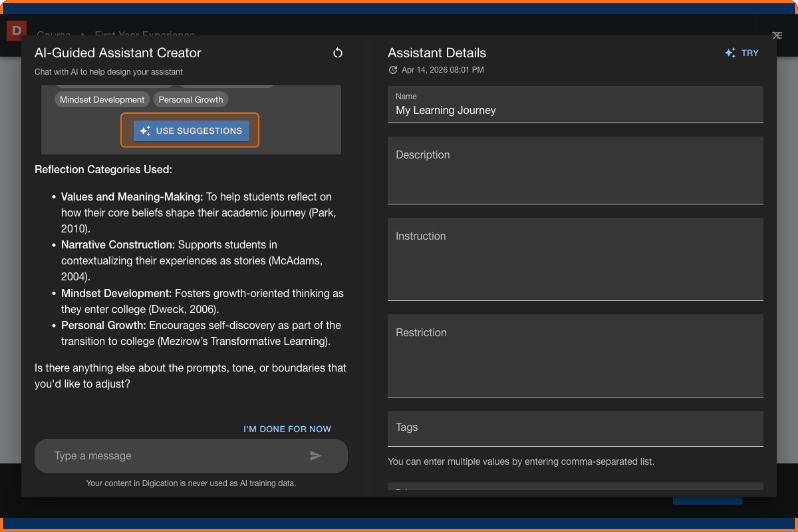The height and width of the screenshot is (532, 798).
Task: Click the Restriction text area
Action: [575, 356]
